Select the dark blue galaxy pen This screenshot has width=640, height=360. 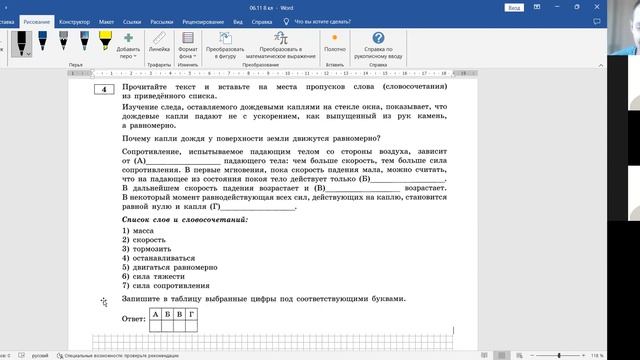tap(84, 41)
